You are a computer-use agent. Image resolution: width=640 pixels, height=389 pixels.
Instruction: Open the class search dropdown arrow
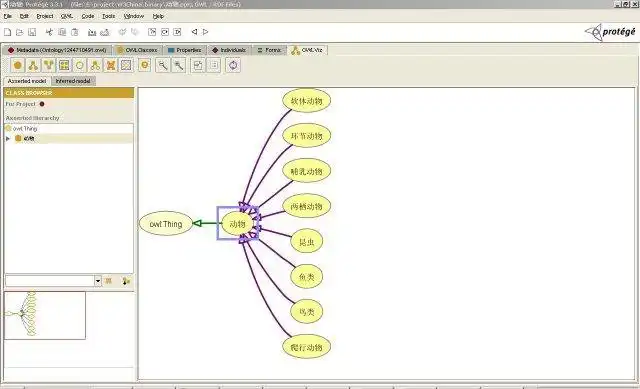pos(98,281)
